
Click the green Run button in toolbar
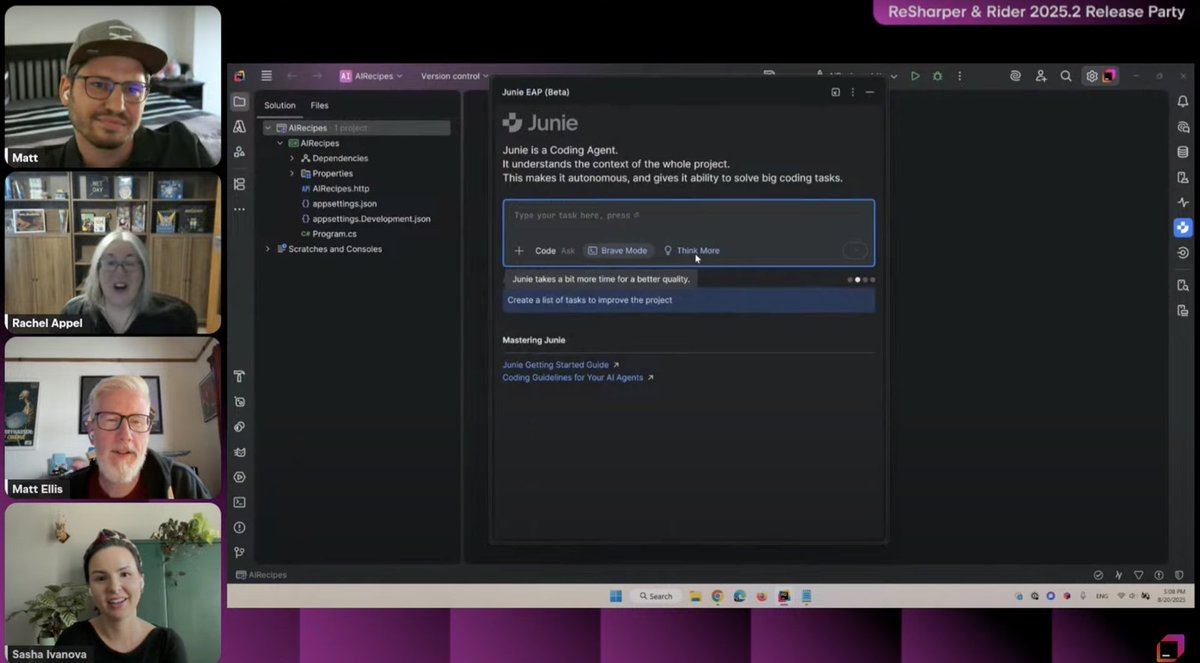click(x=915, y=76)
